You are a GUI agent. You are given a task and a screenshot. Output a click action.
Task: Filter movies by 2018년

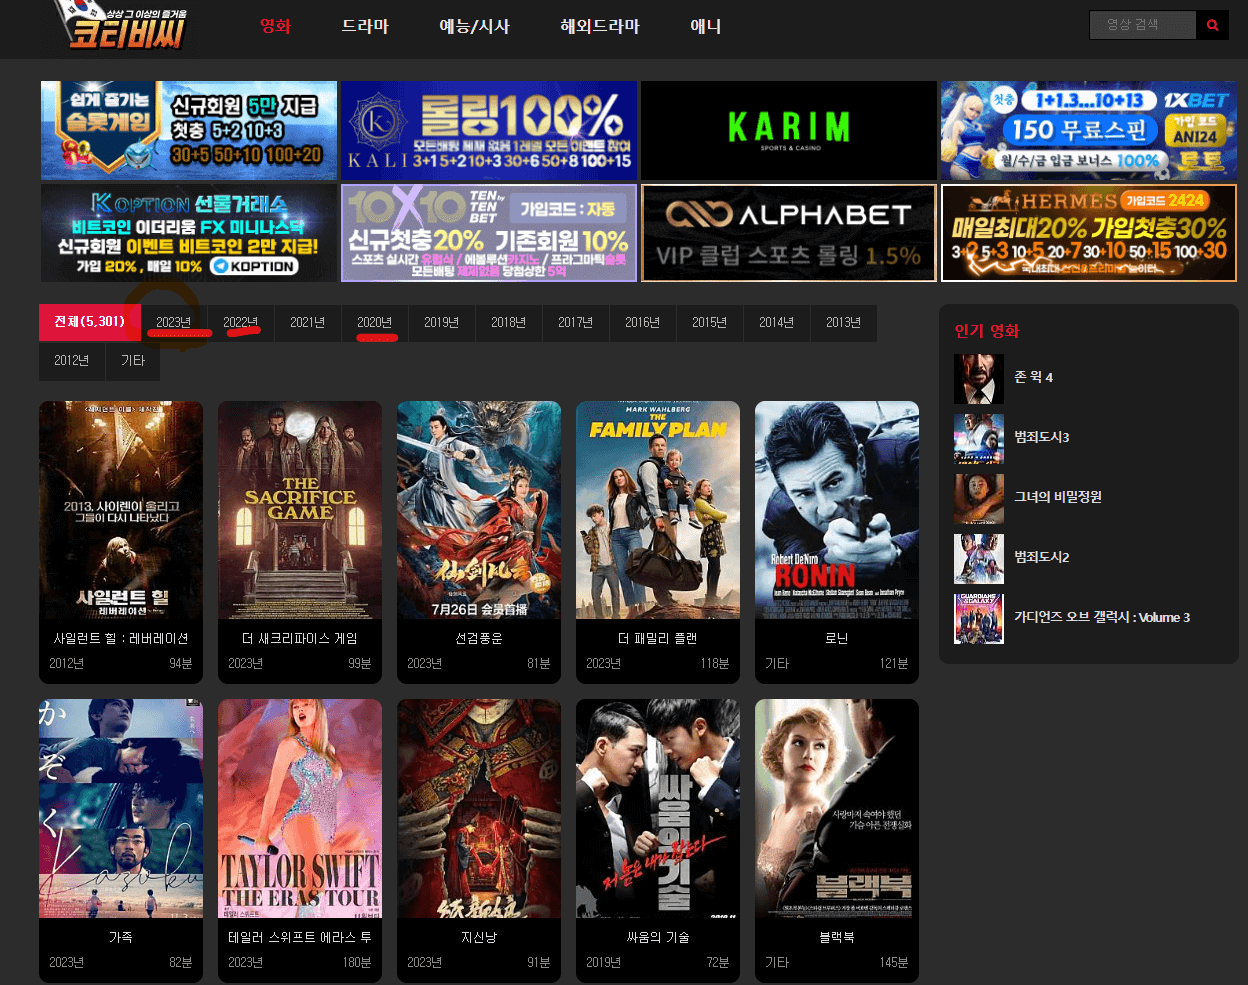pos(508,322)
